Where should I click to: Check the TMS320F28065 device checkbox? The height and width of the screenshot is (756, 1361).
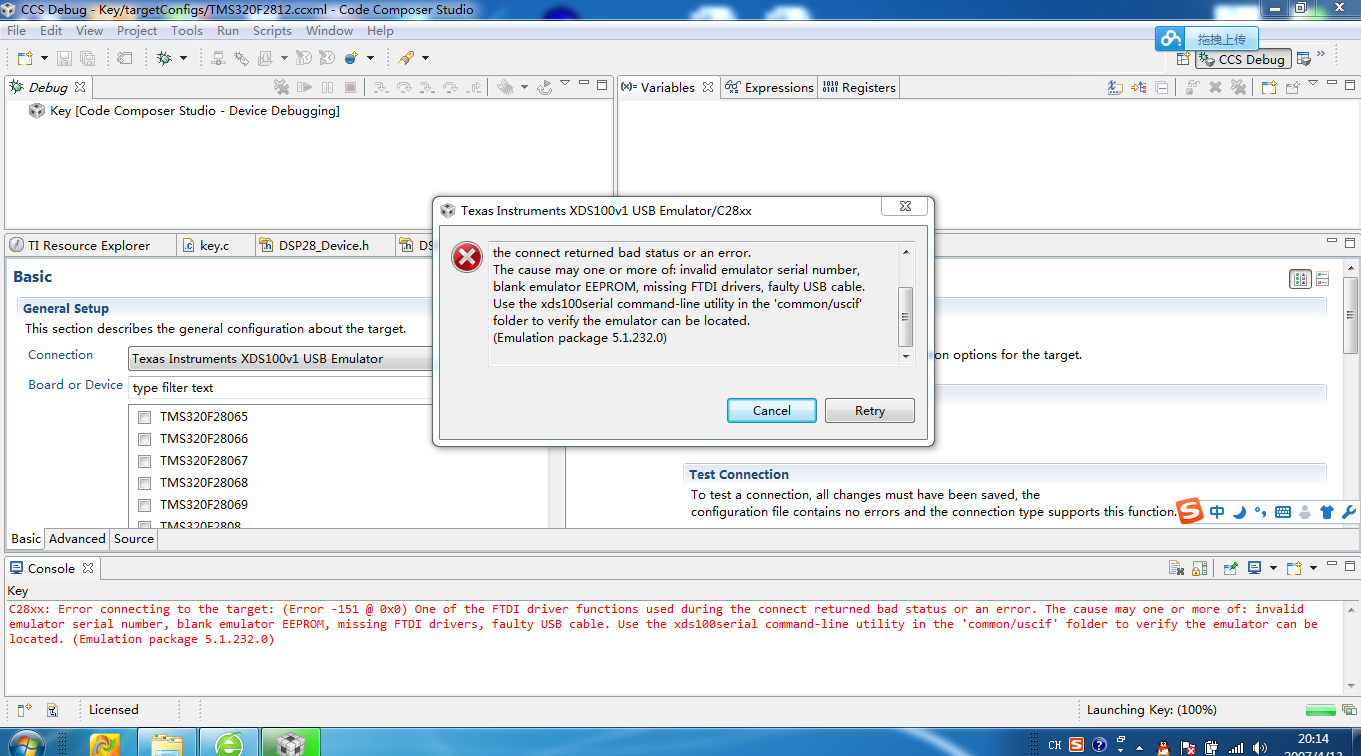pos(144,417)
